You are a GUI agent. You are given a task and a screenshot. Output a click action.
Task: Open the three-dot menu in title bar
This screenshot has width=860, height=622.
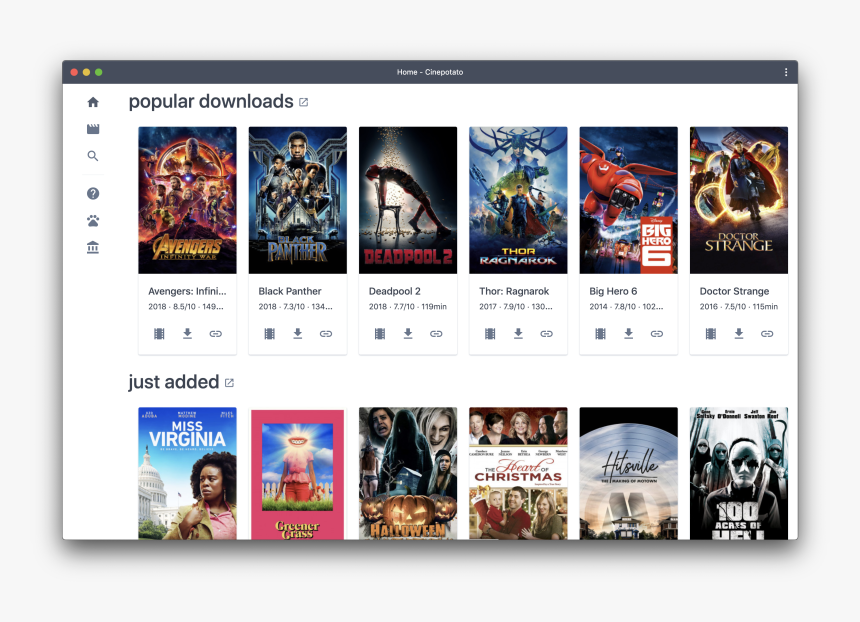pyautogui.click(x=786, y=72)
